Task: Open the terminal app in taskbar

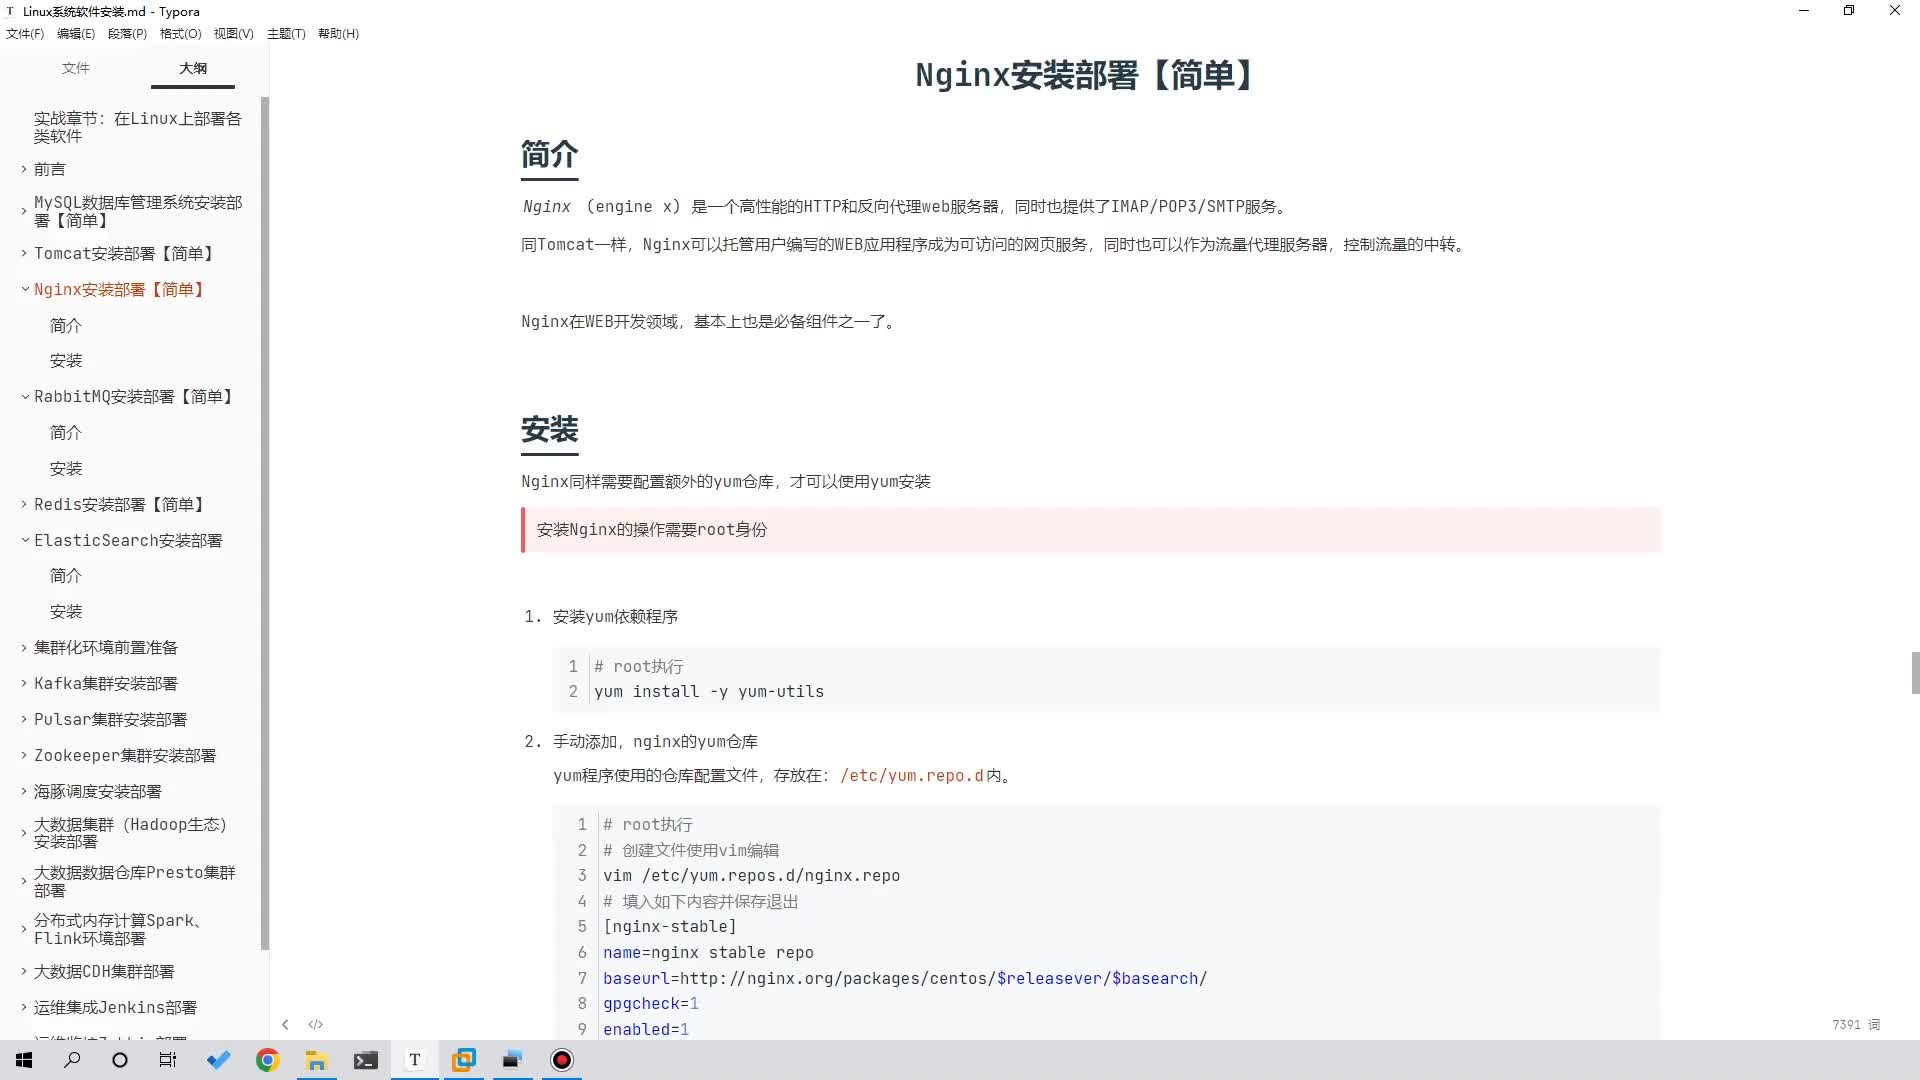Action: pyautogui.click(x=365, y=1060)
